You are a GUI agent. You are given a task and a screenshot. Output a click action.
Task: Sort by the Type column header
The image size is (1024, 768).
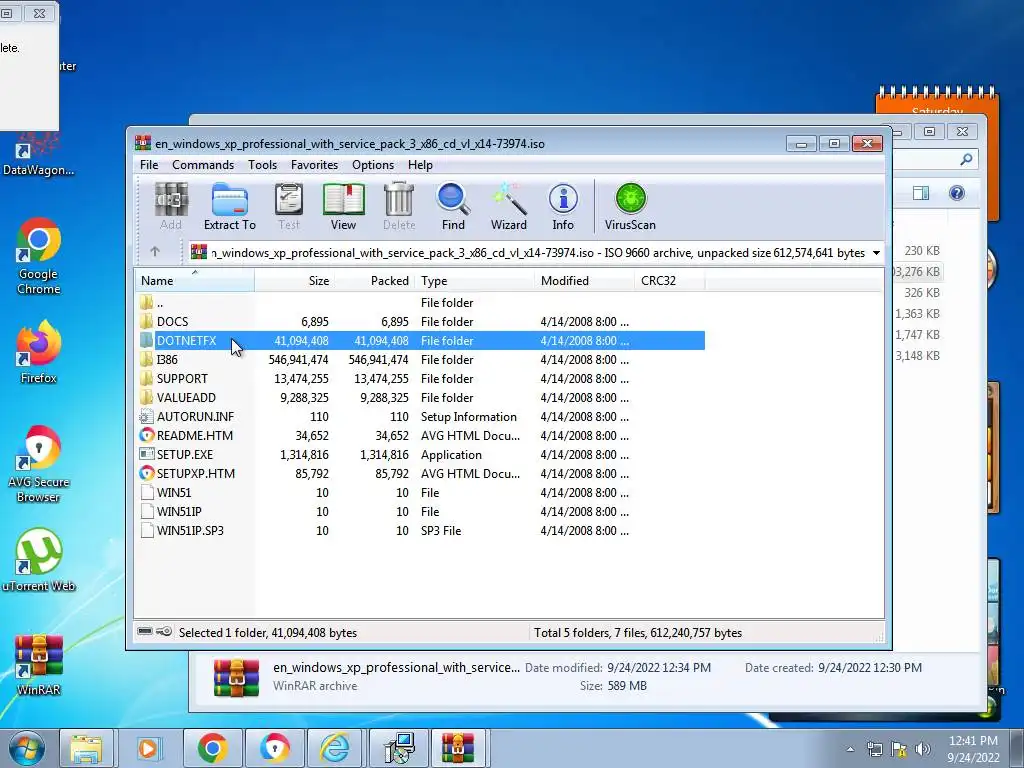click(474, 281)
